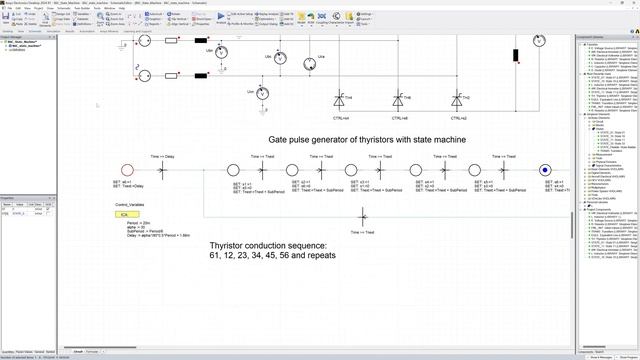Click the Properties icon in the ribbon

[201, 24]
